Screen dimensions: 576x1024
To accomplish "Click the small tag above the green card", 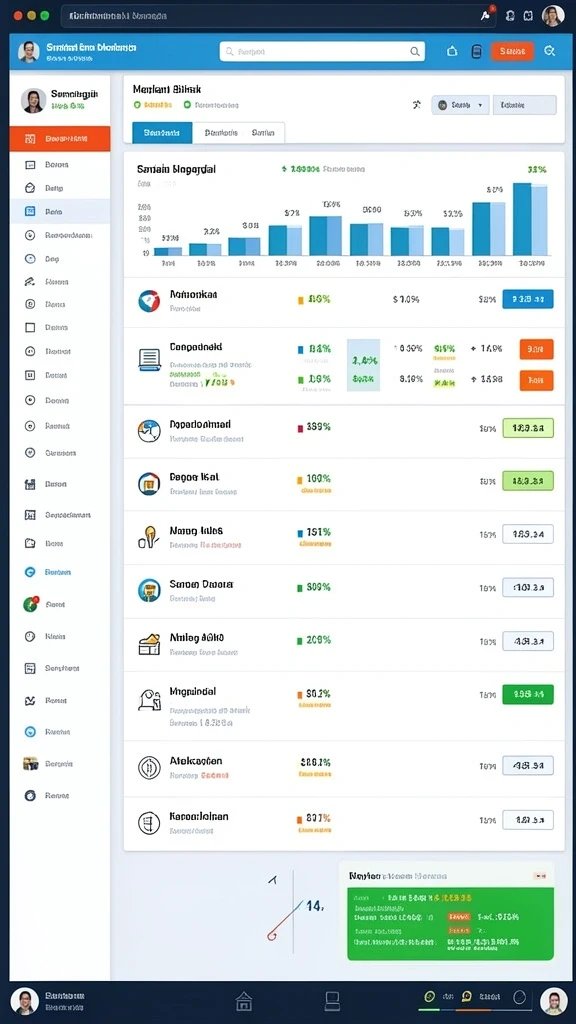I will coord(539,875).
